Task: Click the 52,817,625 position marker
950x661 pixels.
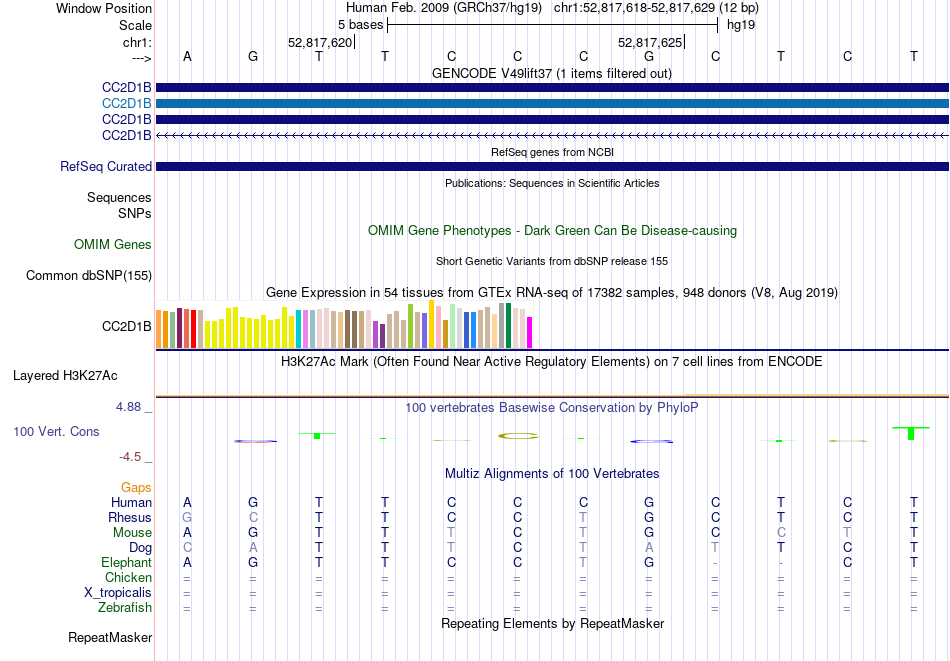Action: (651, 42)
